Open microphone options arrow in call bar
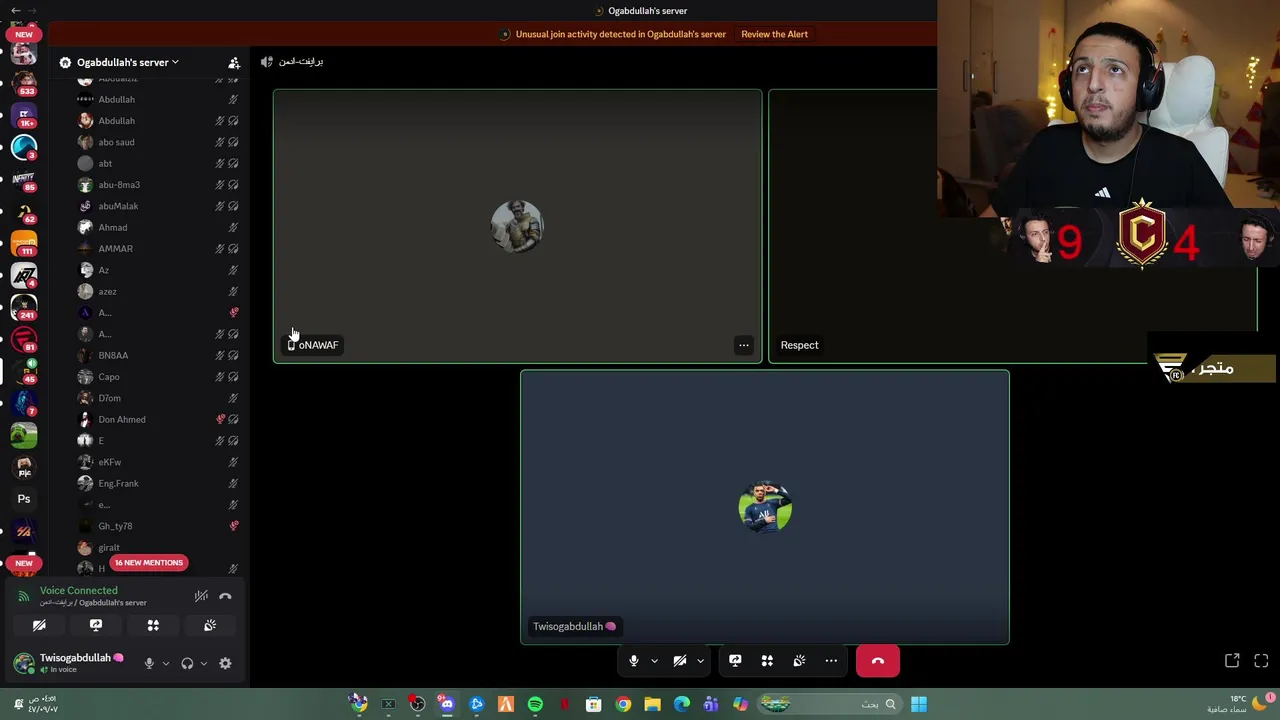 coord(654,661)
